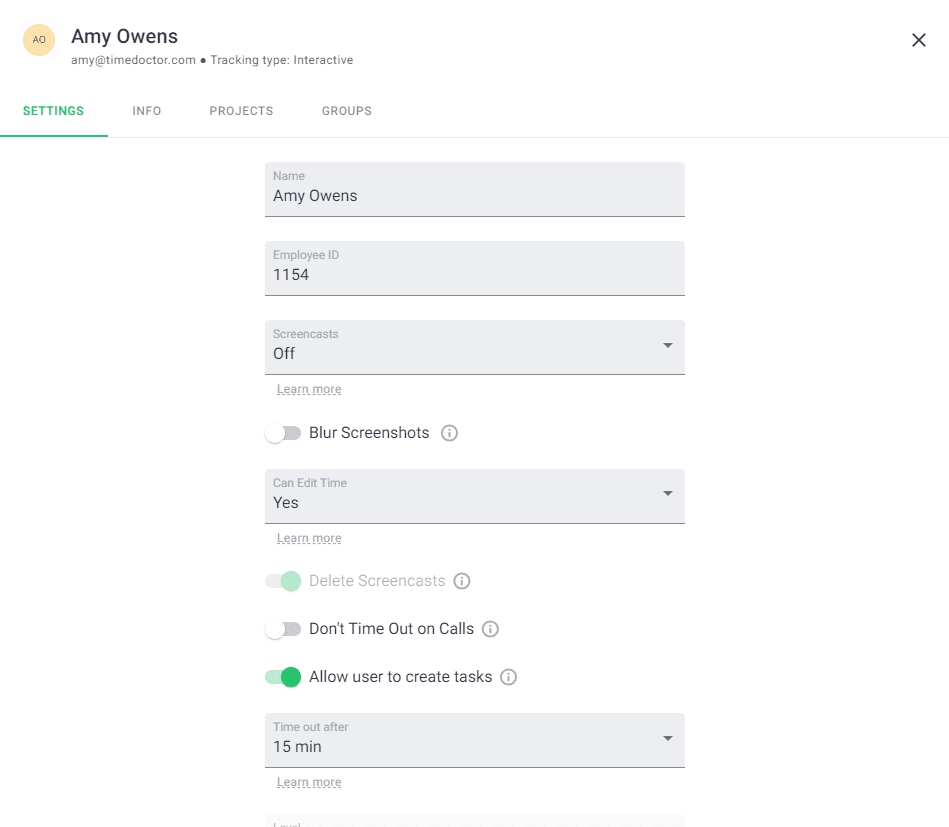Screen dimensions: 949x827
Task: Click the Name input field
Action: point(474,195)
